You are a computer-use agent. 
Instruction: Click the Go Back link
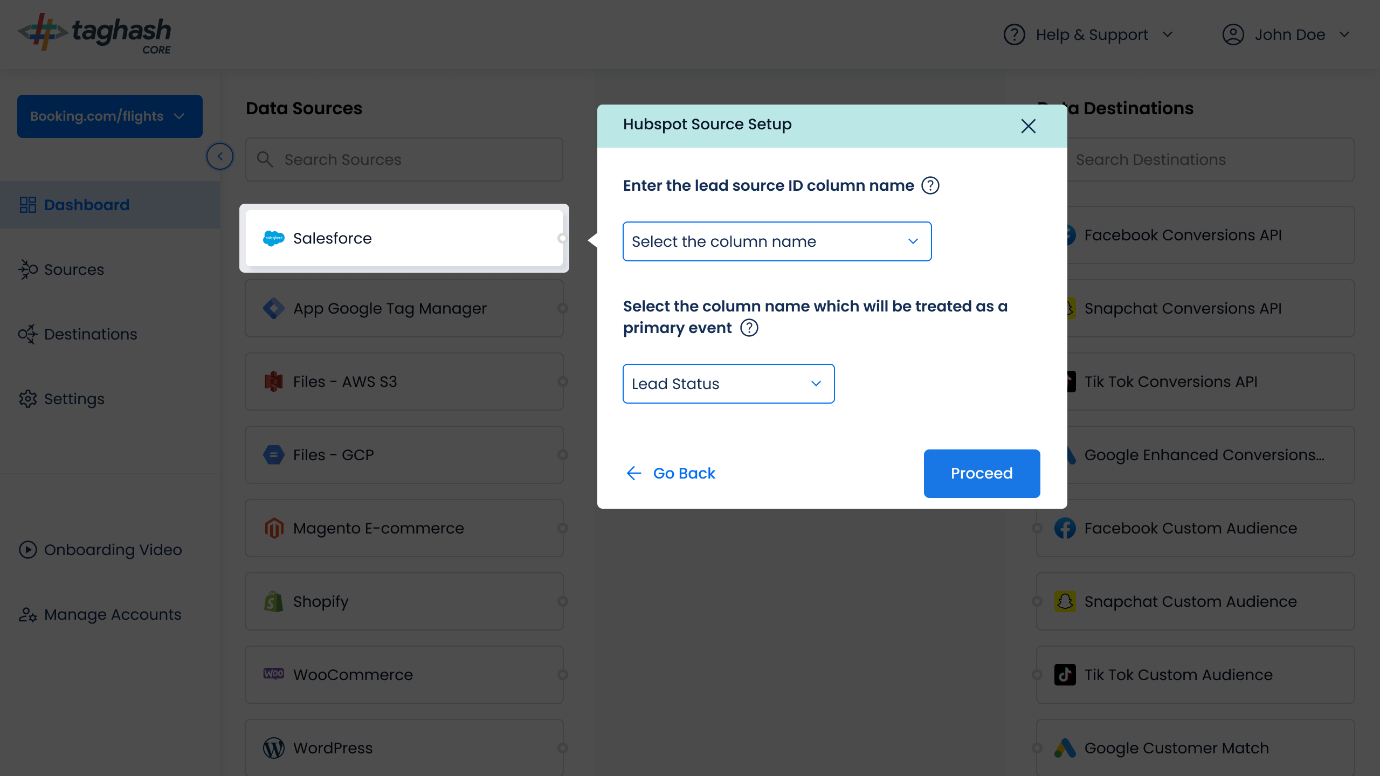tap(671, 473)
